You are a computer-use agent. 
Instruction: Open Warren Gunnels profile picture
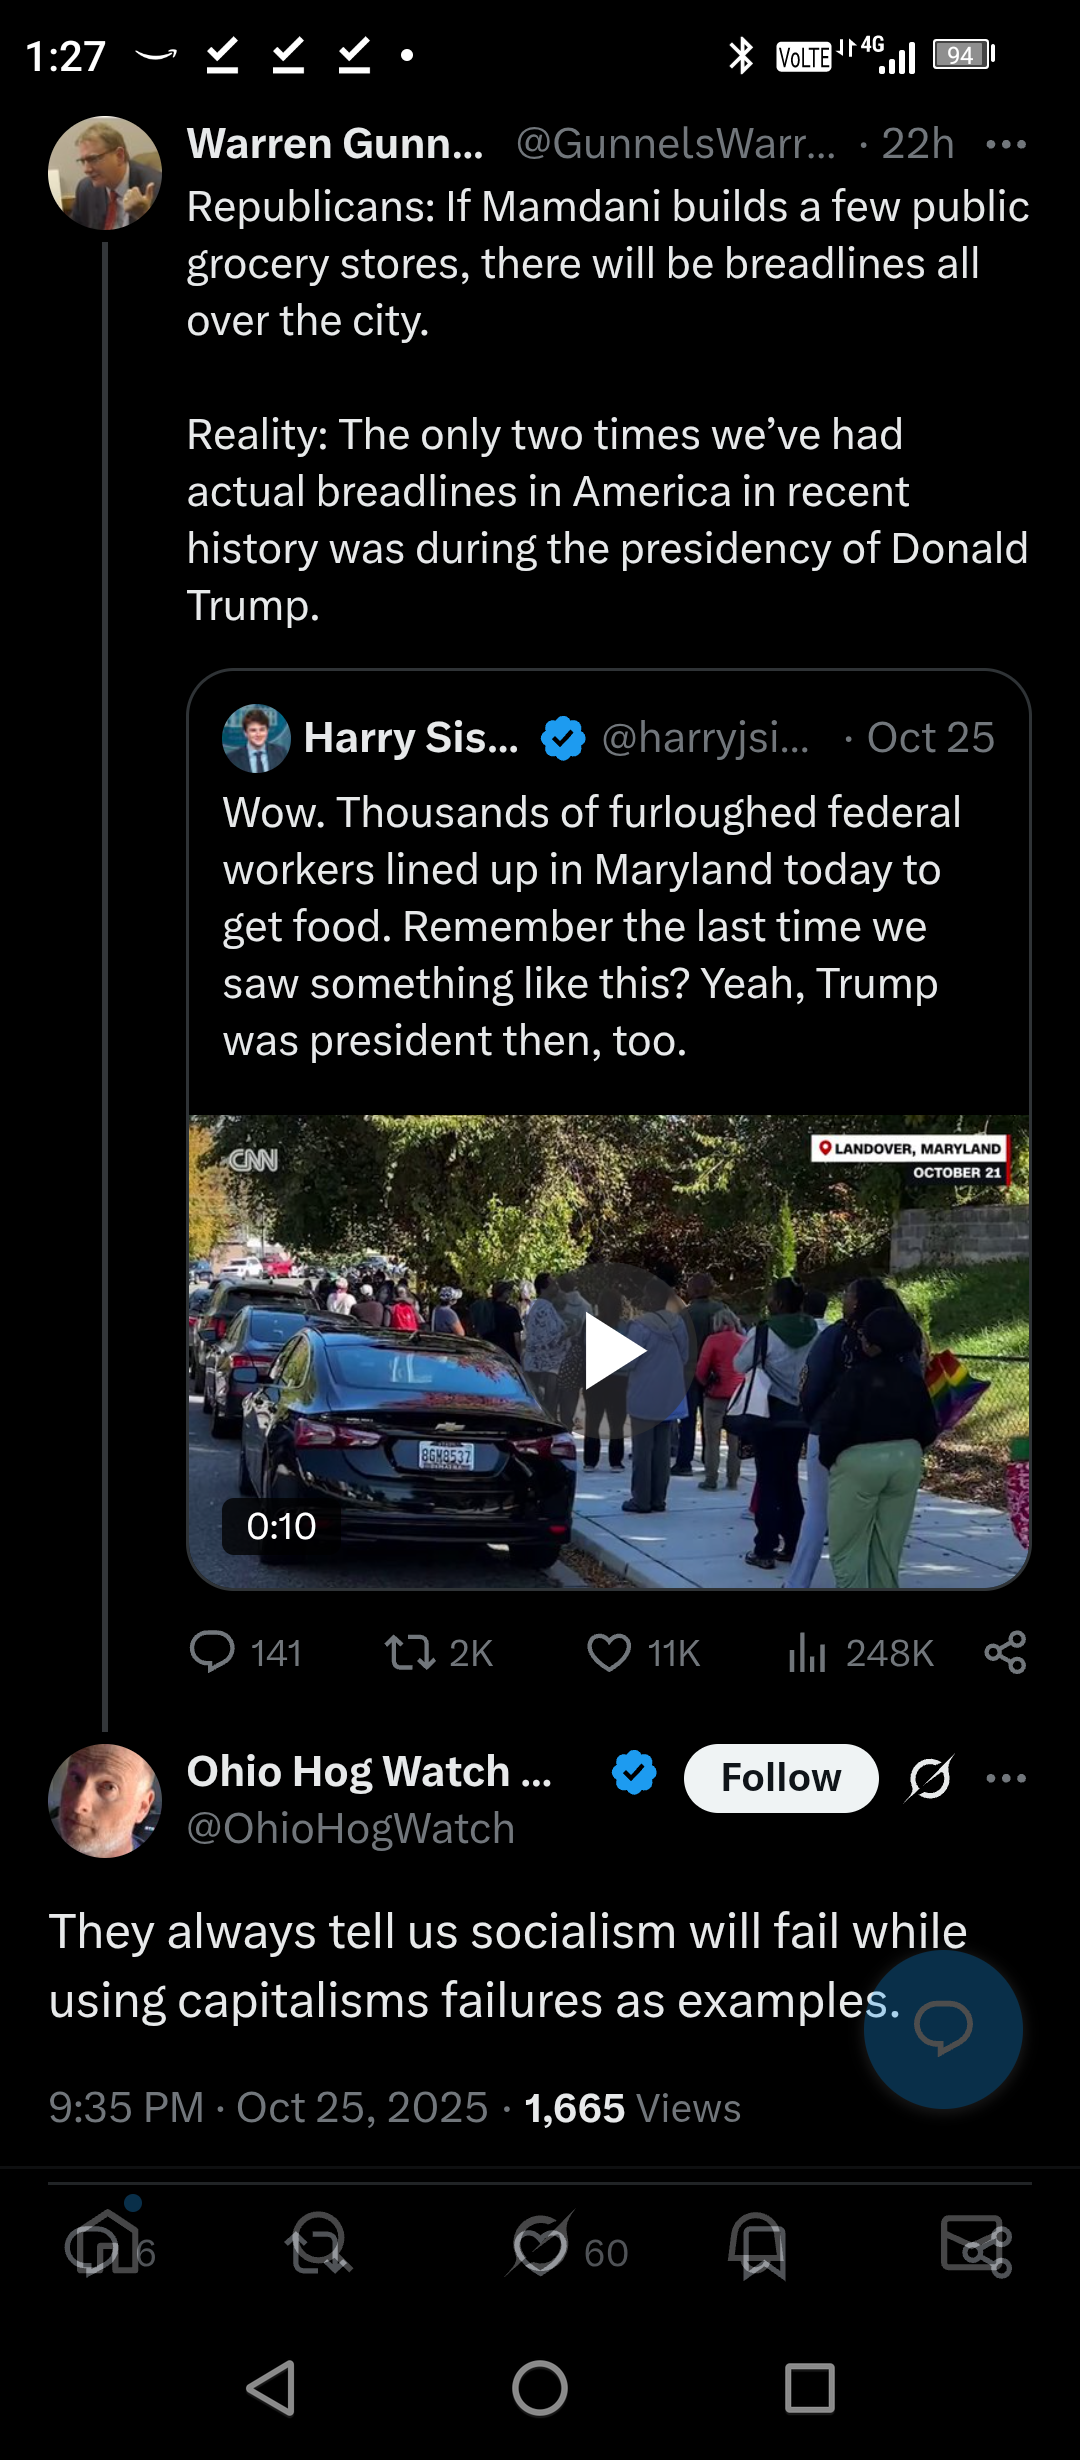105,173
